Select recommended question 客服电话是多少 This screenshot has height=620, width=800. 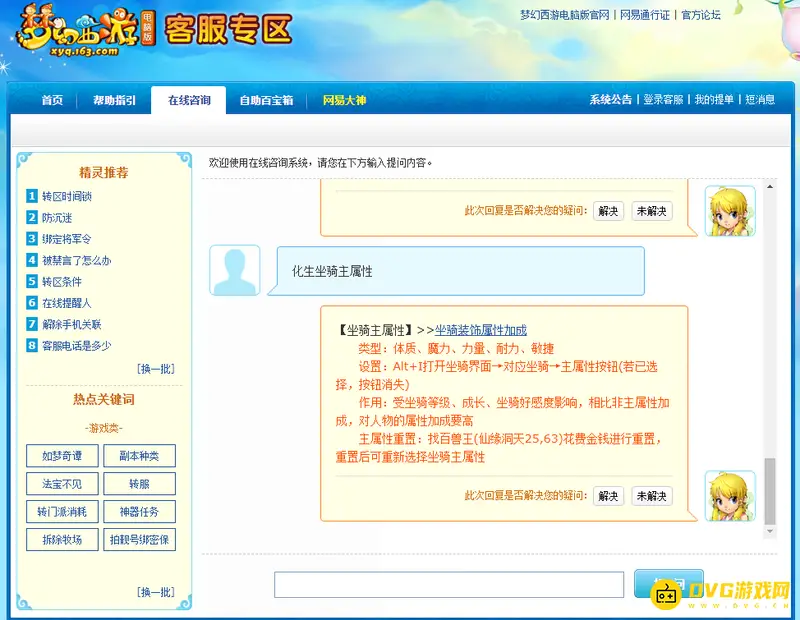click(x=77, y=346)
